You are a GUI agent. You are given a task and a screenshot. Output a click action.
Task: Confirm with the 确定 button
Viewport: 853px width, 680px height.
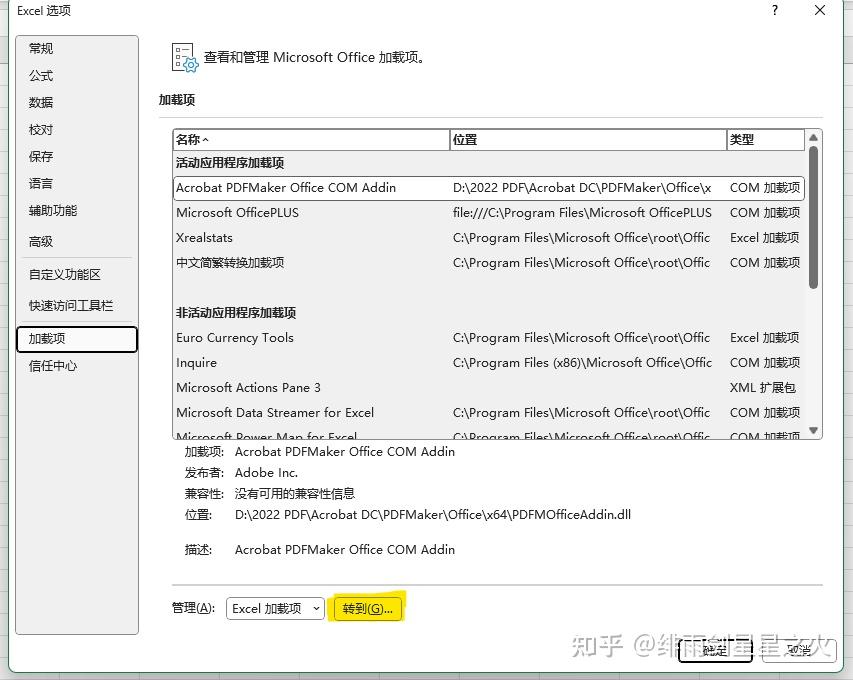715,650
